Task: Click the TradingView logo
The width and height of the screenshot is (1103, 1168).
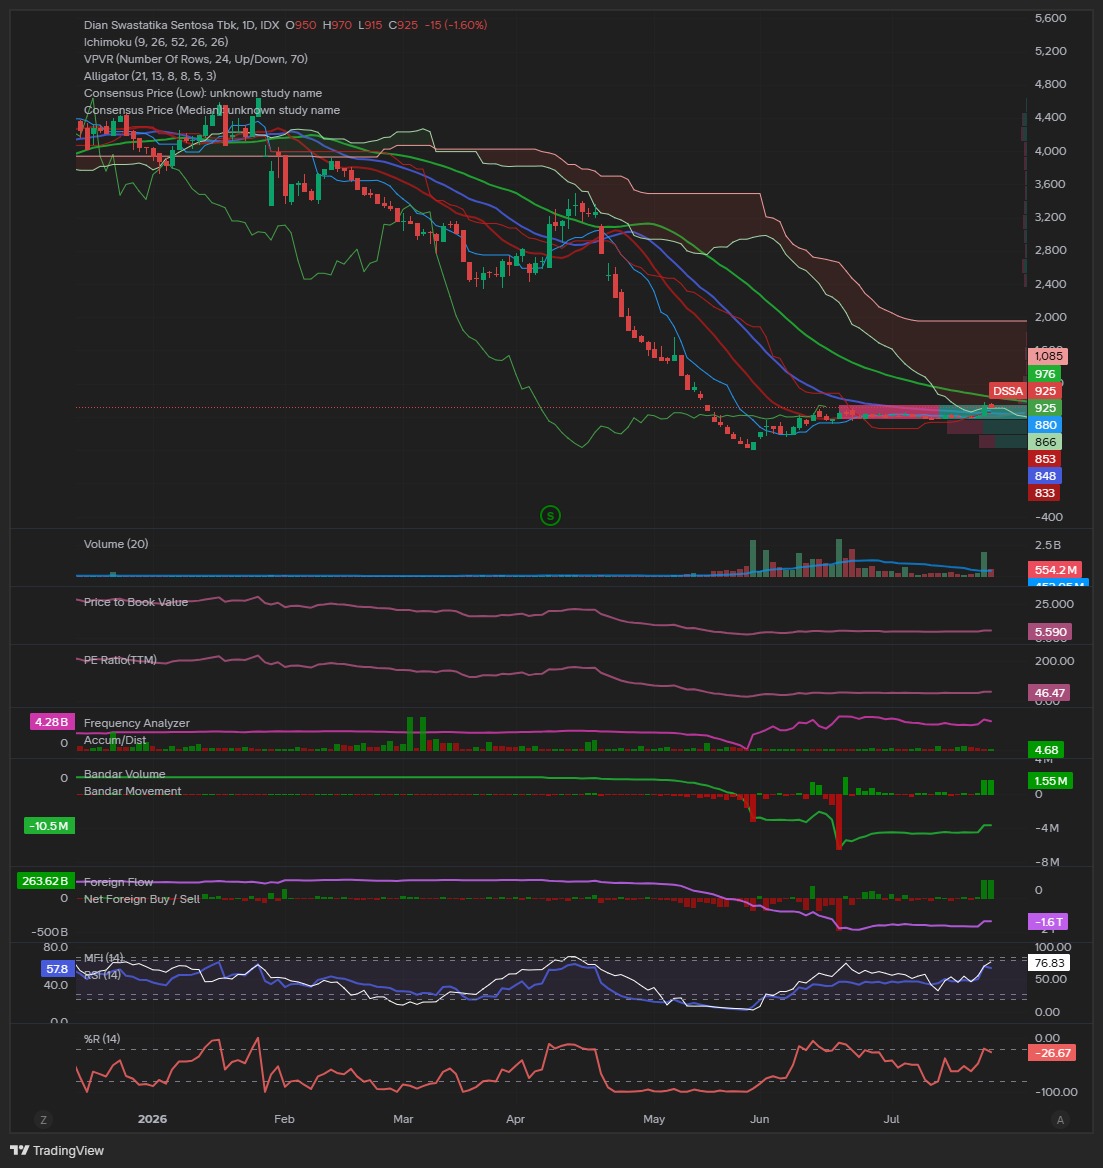Action: (x=57, y=1151)
